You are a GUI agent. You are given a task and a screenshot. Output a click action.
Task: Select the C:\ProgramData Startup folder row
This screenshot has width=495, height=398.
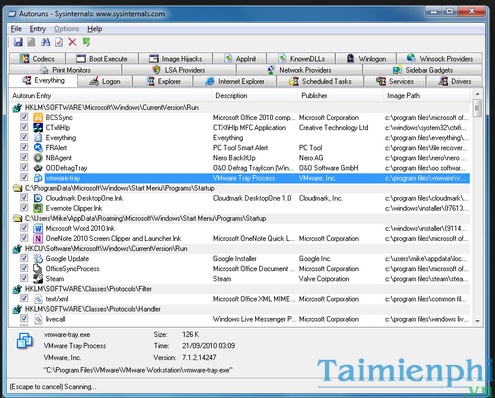pyautogui.click(x=241, y=188)
